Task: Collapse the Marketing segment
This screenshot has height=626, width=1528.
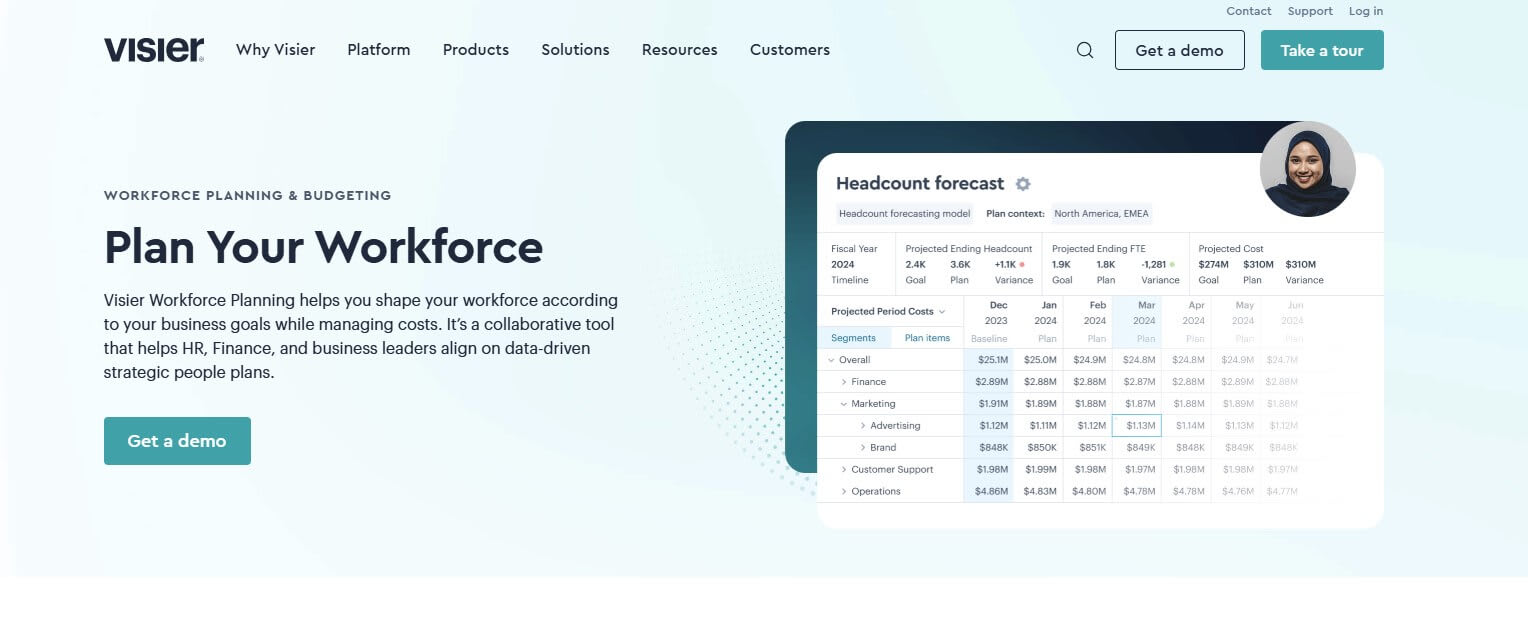Action: (842, 404)
